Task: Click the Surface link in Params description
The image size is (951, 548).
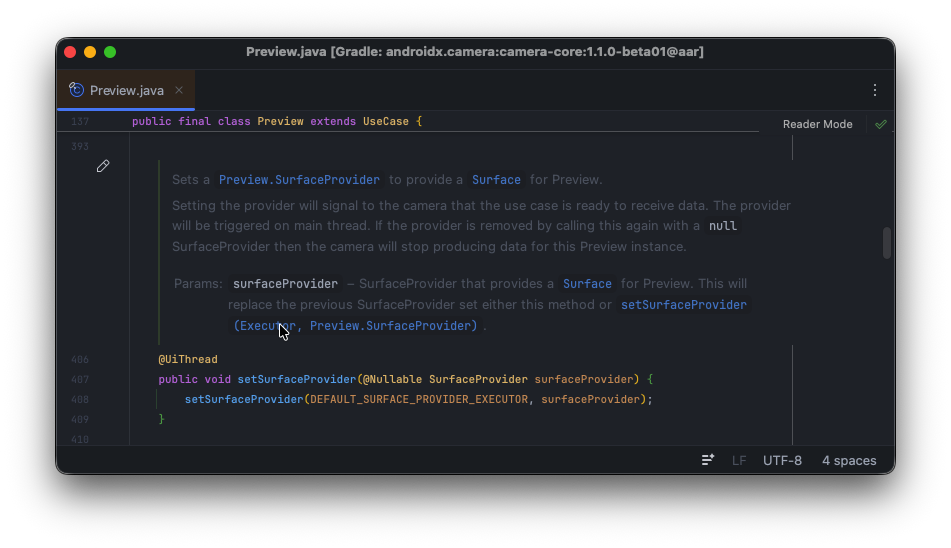Action: (x=587, y=284)
